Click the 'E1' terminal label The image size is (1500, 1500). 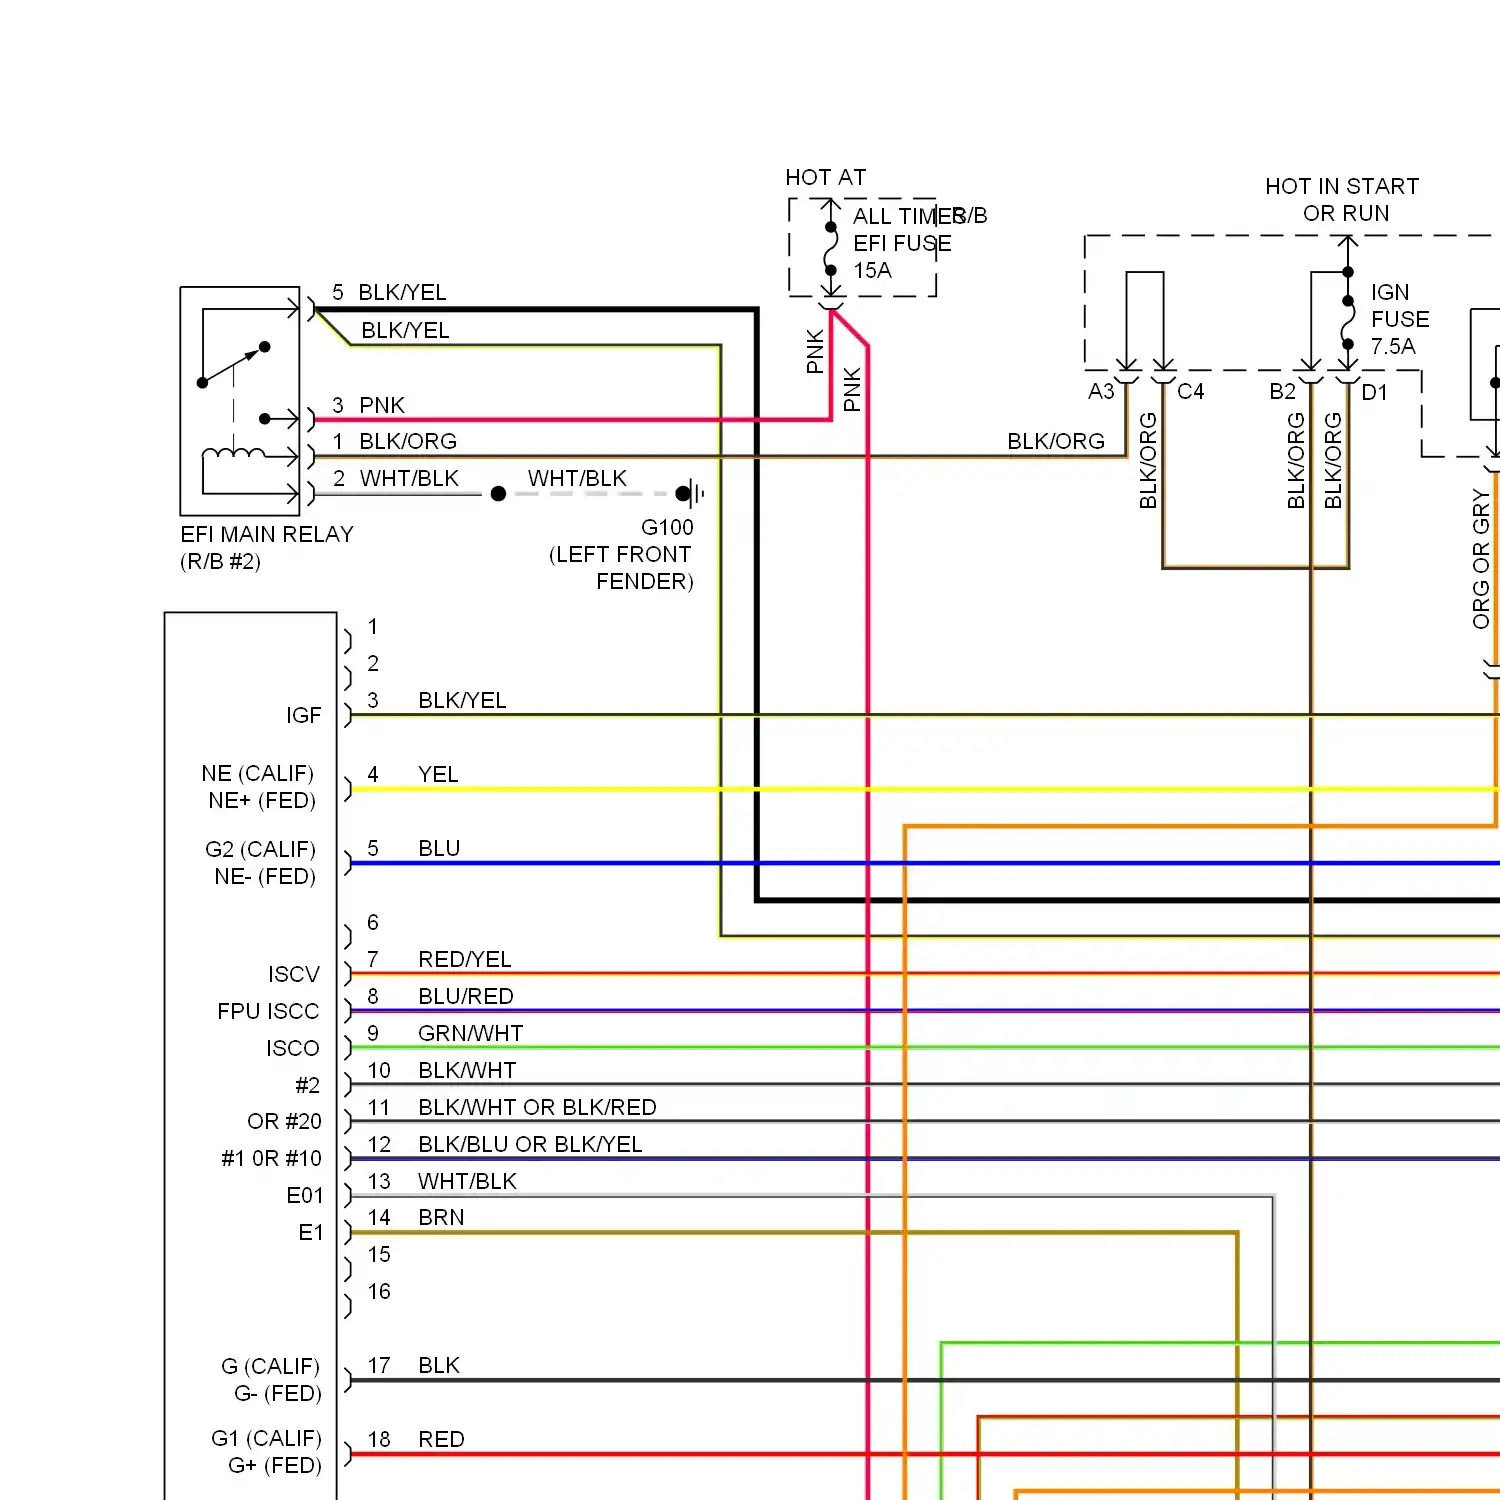311,1233
